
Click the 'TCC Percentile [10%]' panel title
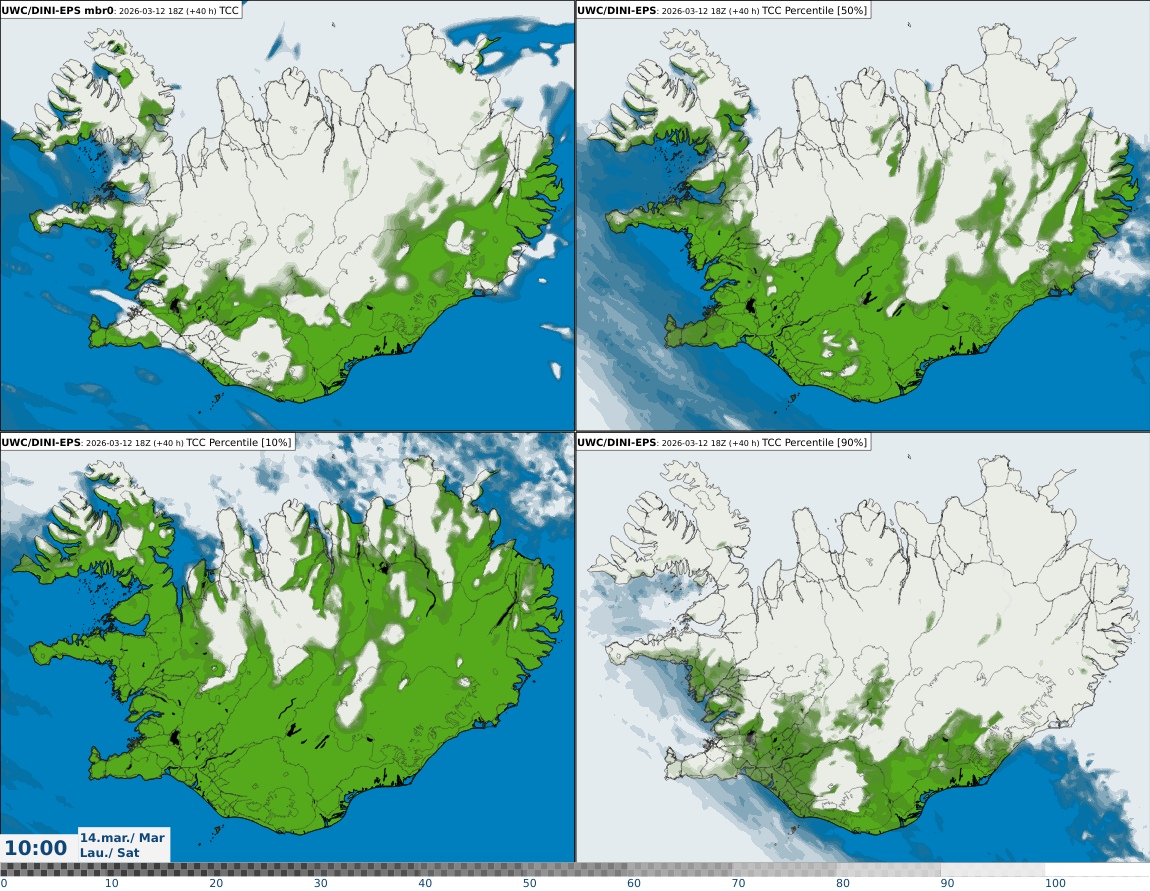click(x=147, y=442)
